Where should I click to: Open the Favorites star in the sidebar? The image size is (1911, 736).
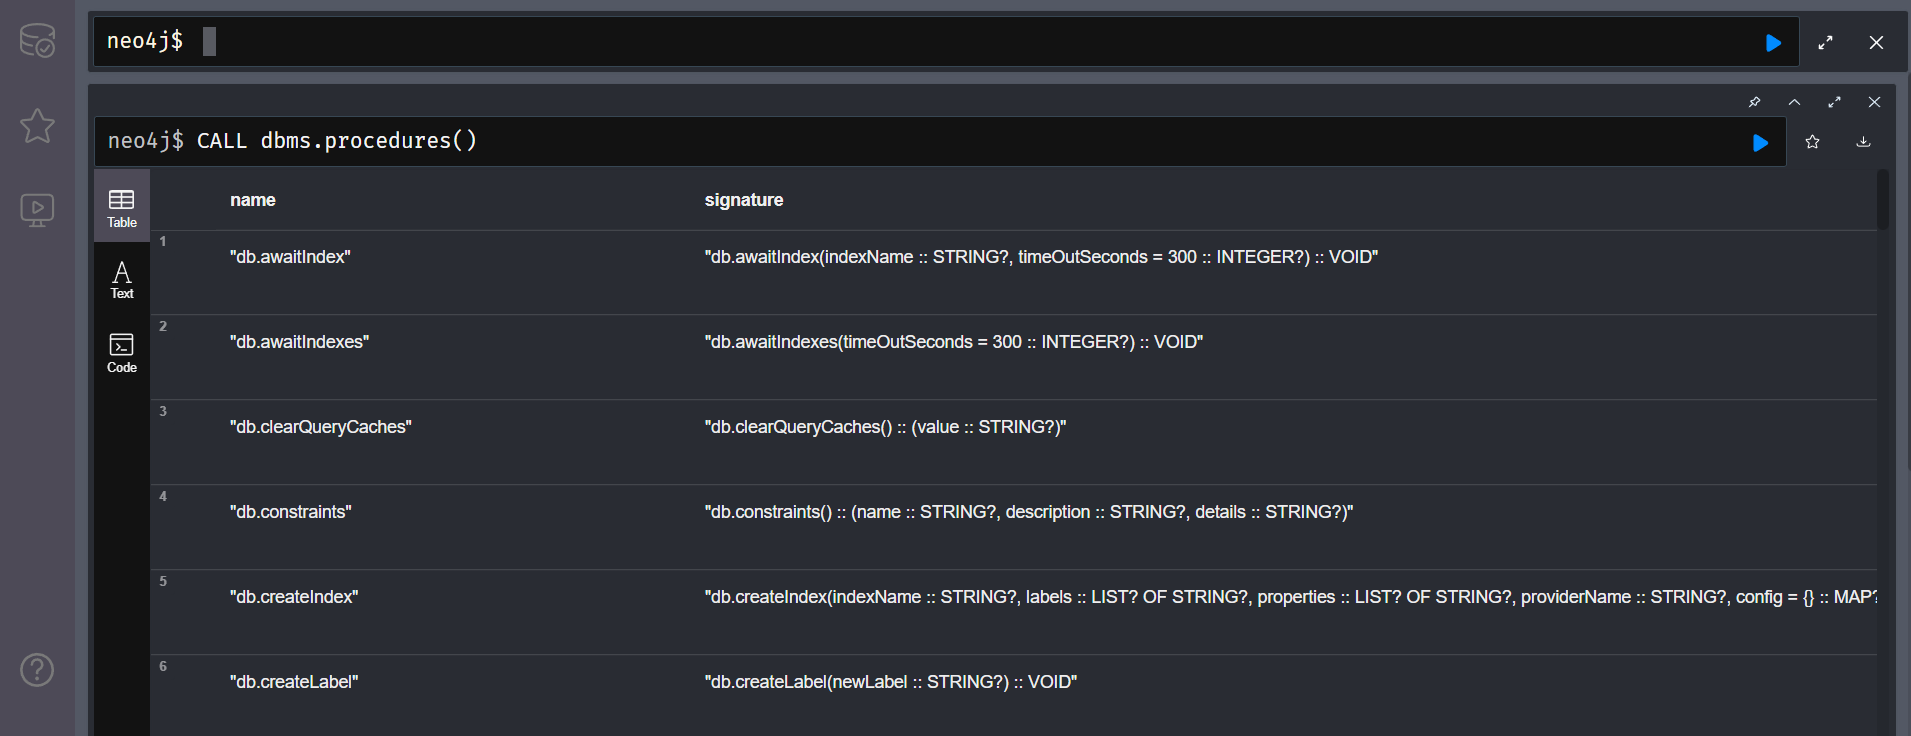pos(37,125)
